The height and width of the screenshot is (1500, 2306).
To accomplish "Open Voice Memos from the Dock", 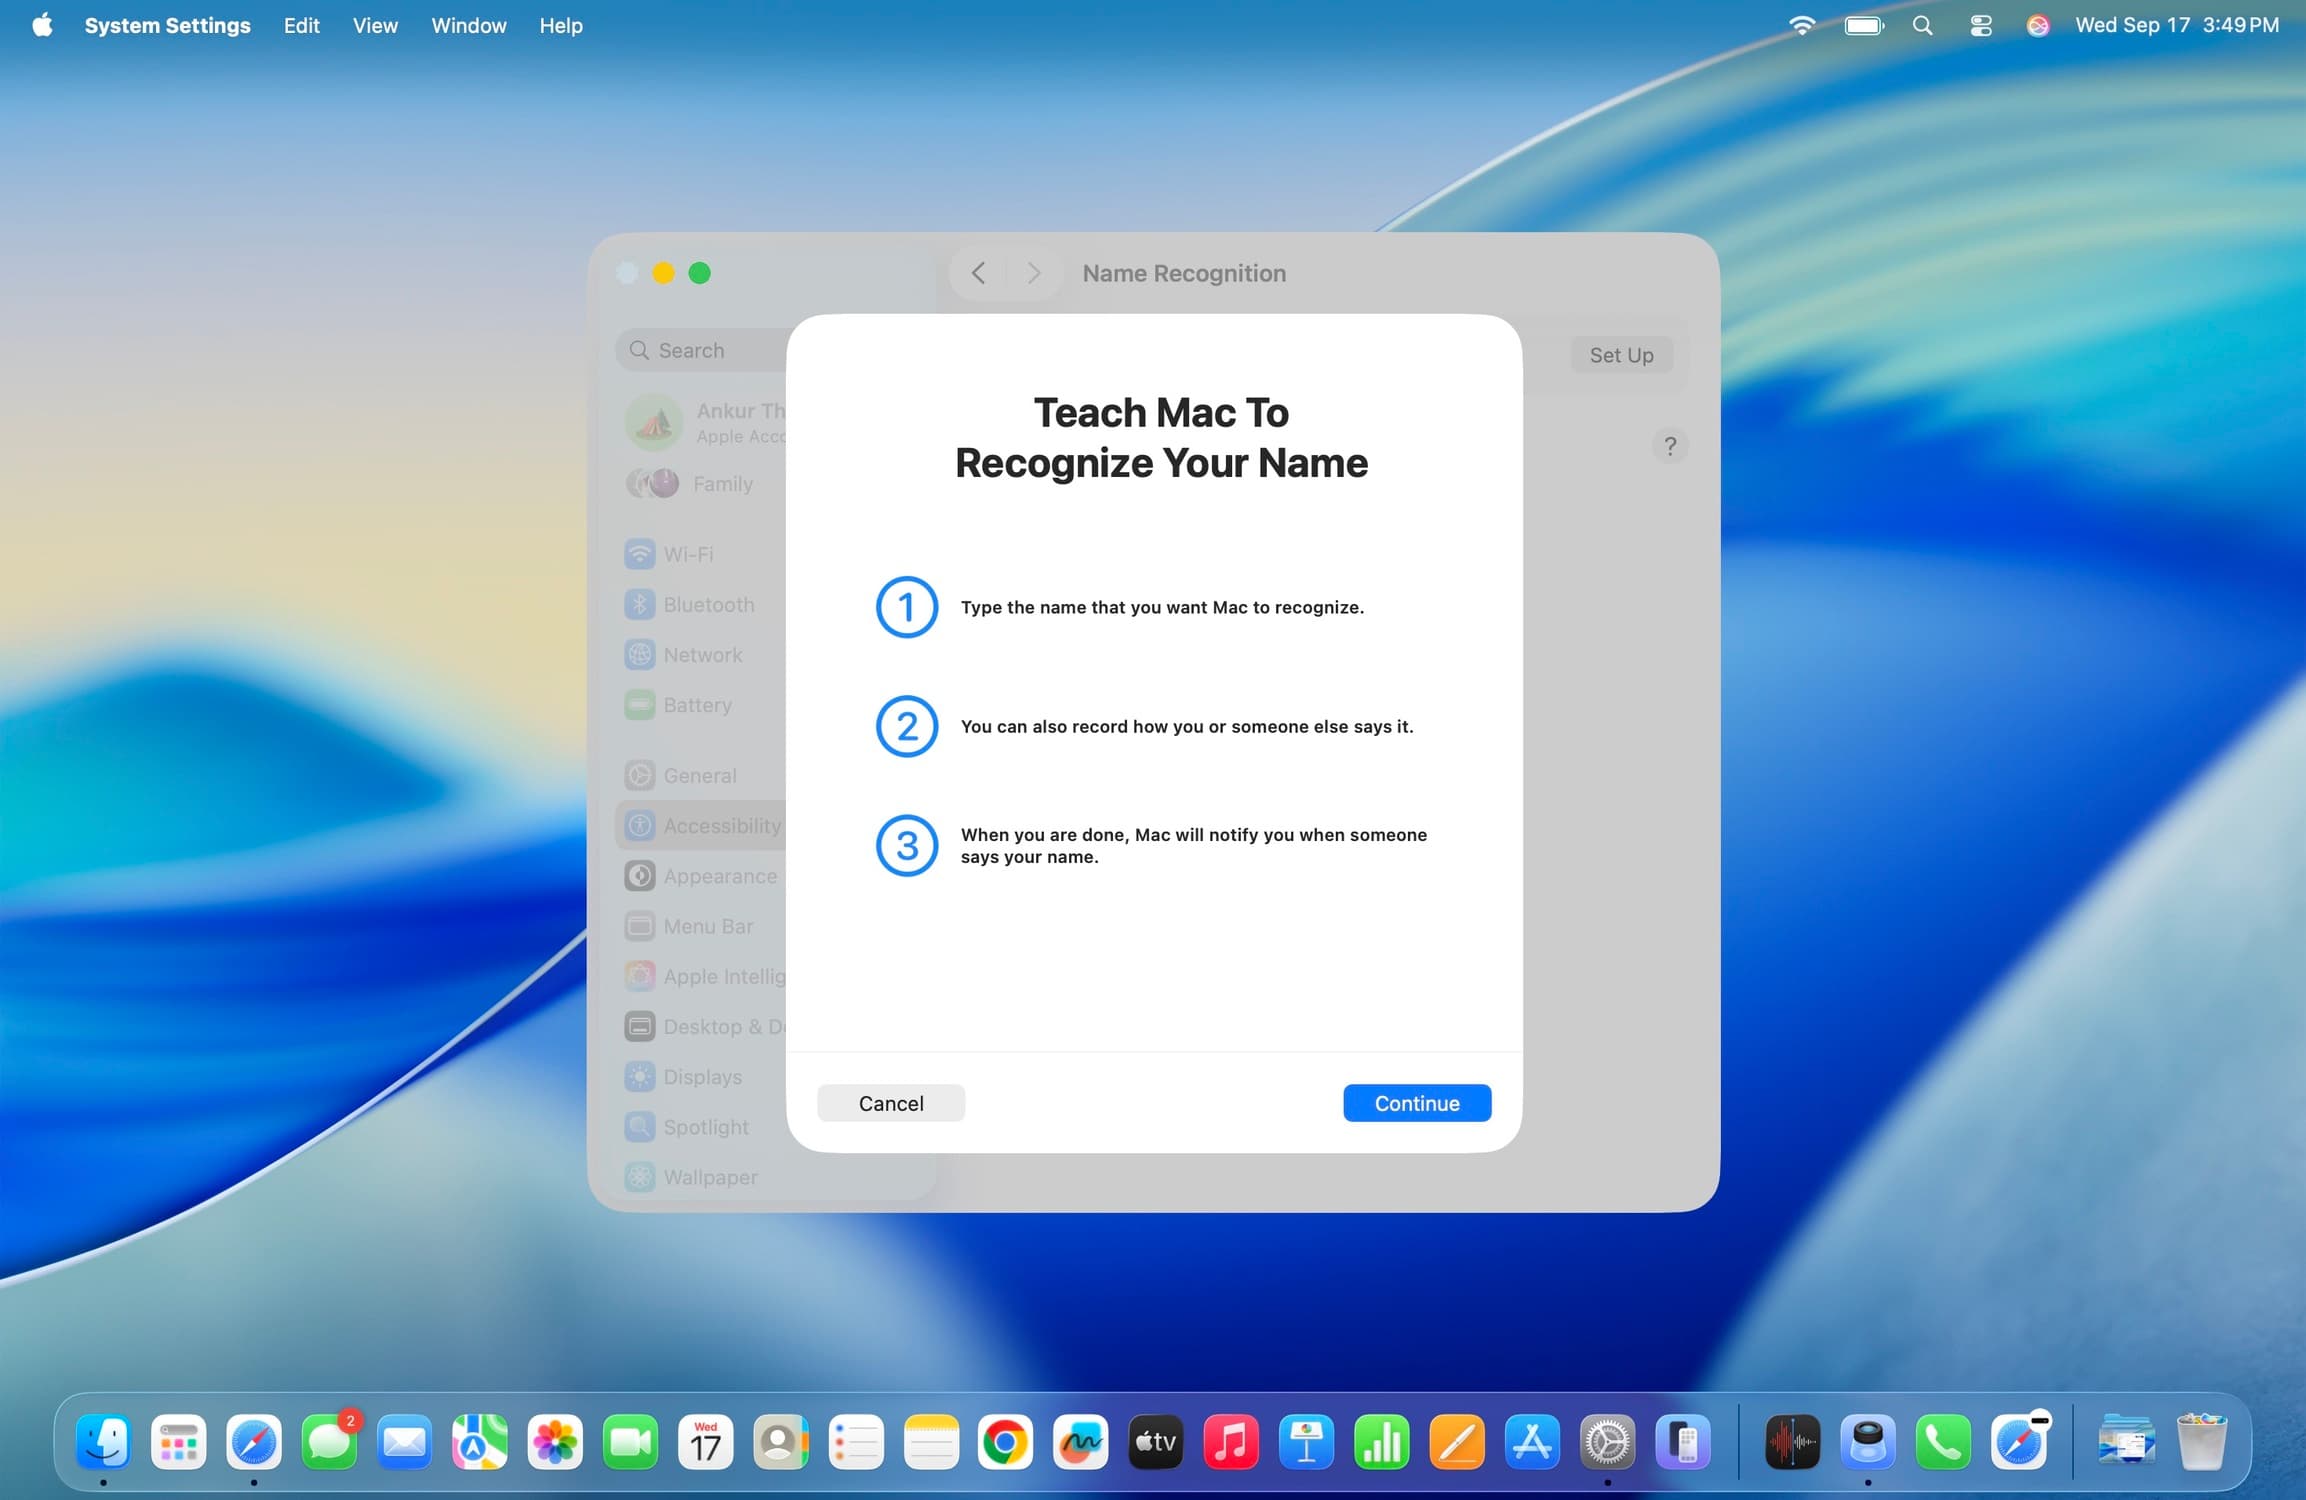I will [x=1791, y=1441].
